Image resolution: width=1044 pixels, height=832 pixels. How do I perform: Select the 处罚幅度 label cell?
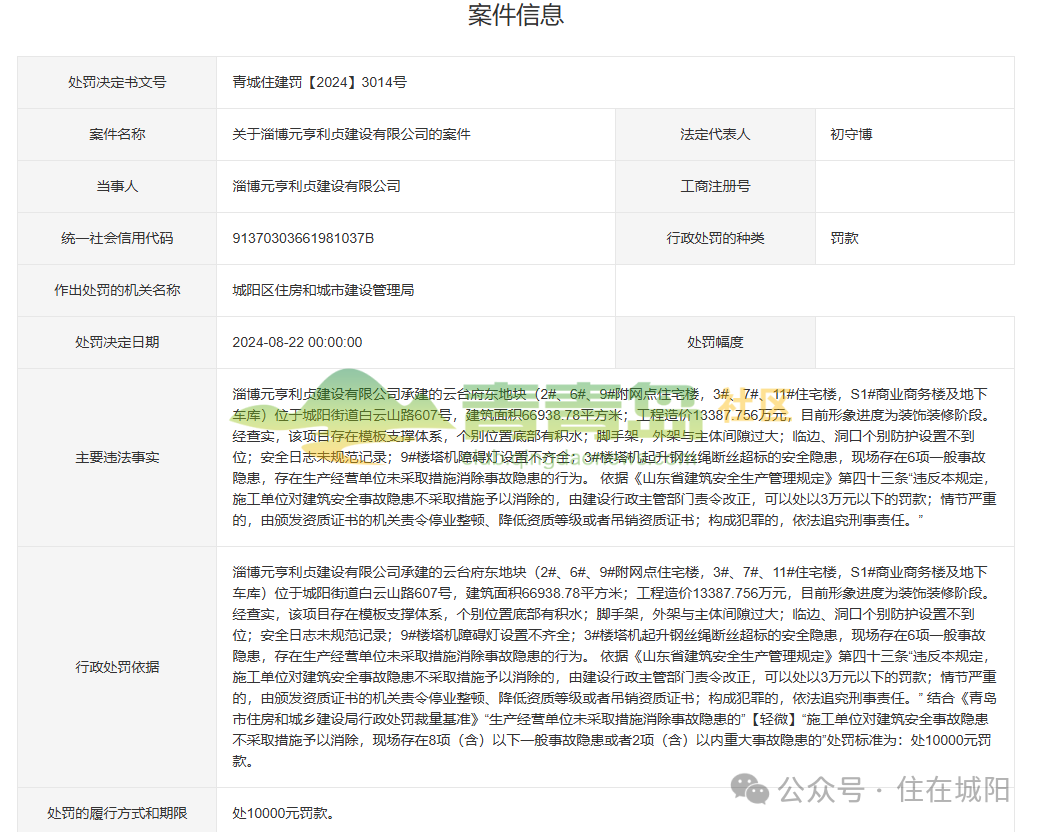click(x=715, y=342)
